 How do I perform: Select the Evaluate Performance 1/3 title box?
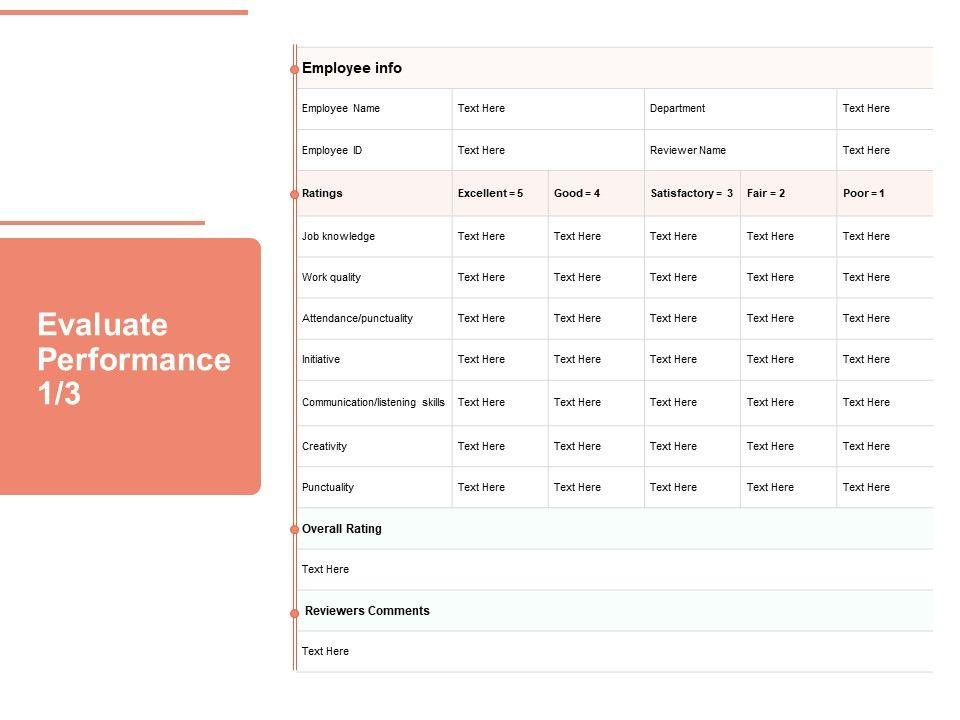click(x=130, y=366)
